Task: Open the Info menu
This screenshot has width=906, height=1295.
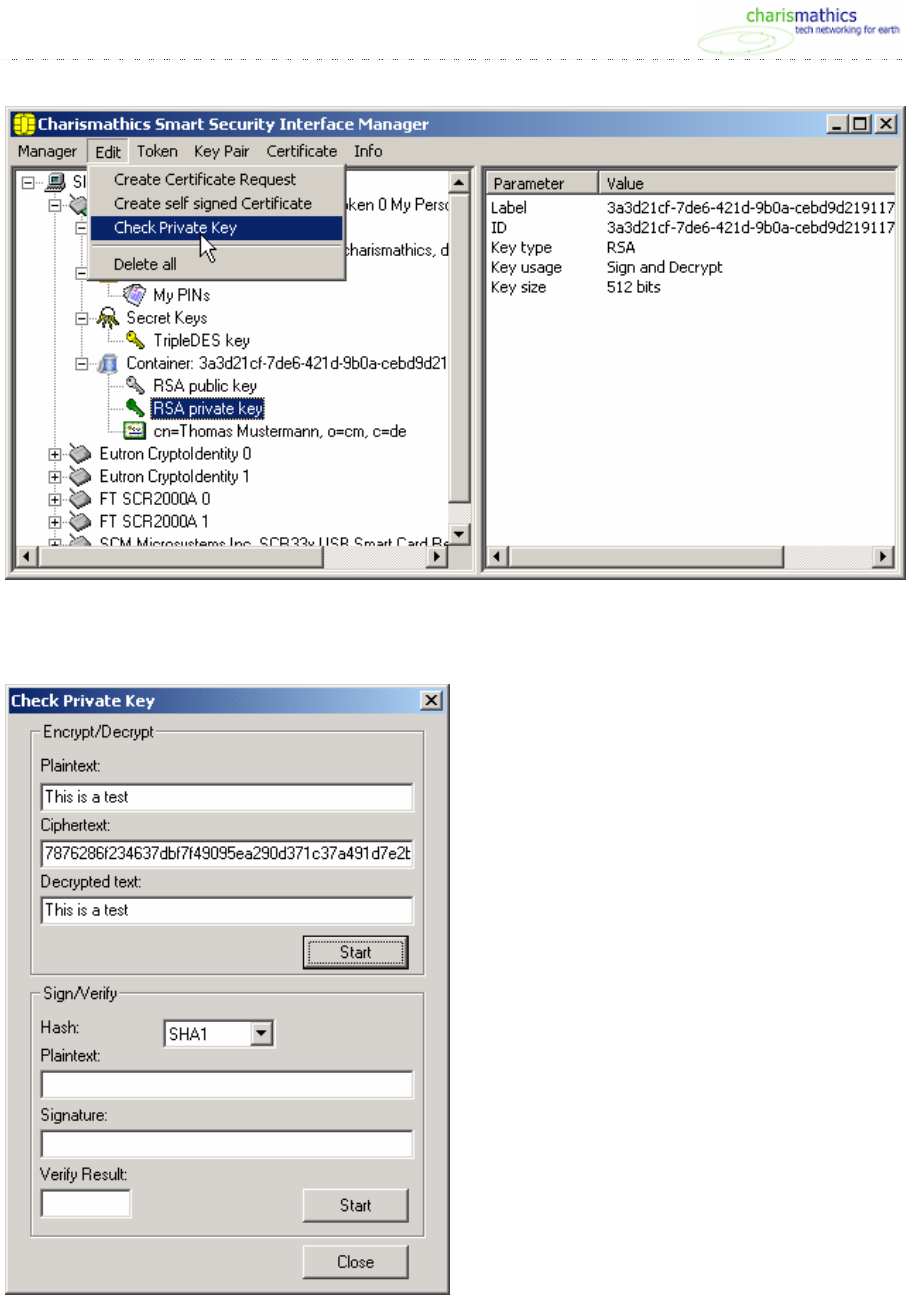Action: [368, 152]
